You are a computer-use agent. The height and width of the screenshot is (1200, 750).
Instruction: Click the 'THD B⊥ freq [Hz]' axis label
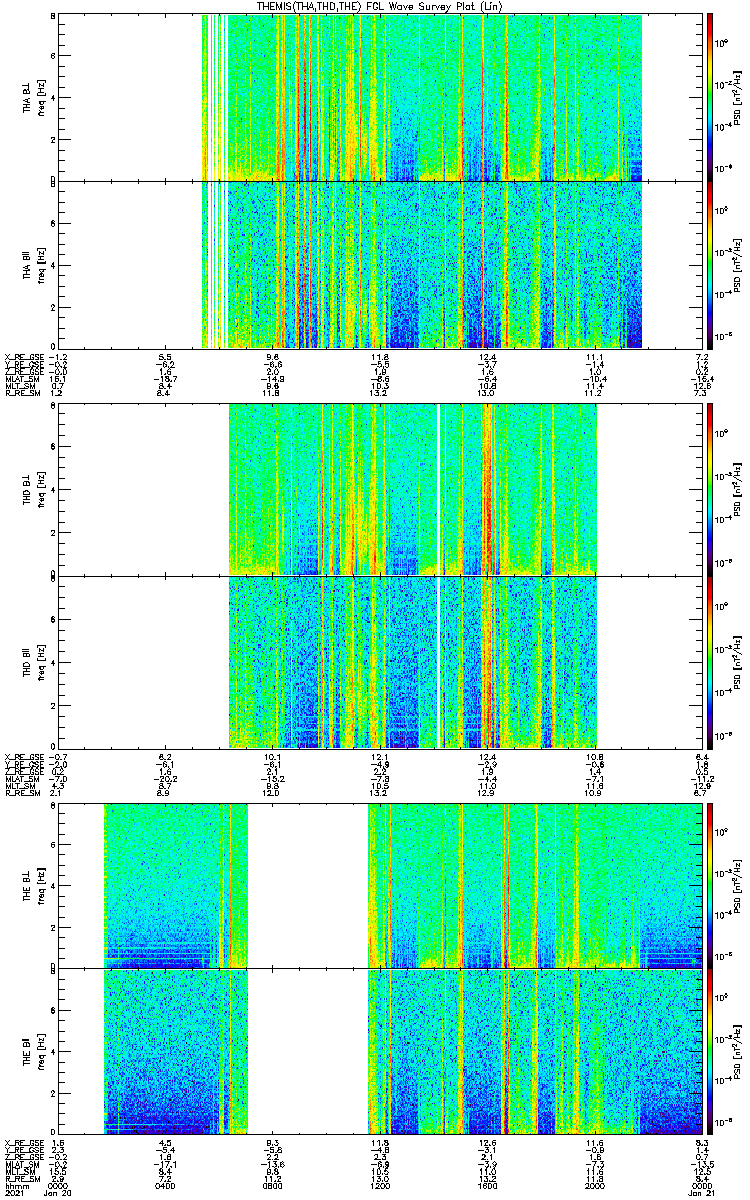[x=33, y=489]
